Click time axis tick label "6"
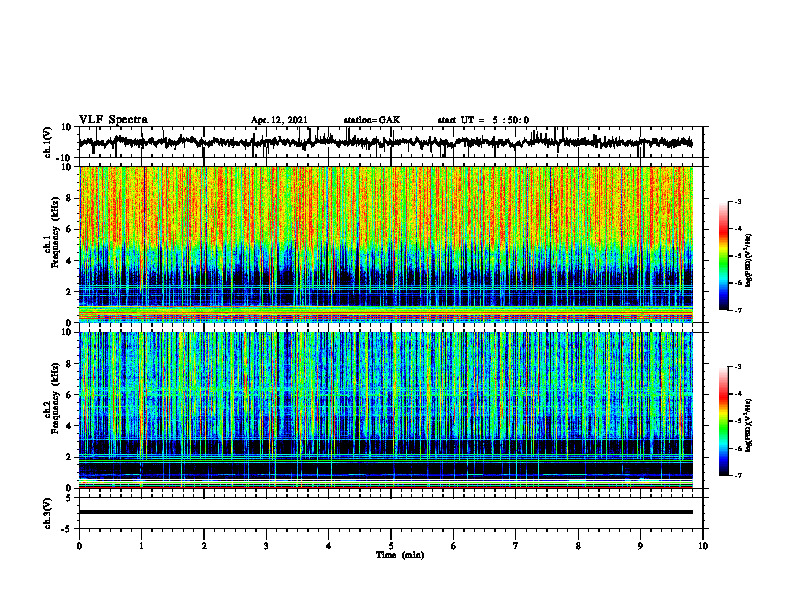The height and width of the screenshot is (612, 792). click(454, 546)
